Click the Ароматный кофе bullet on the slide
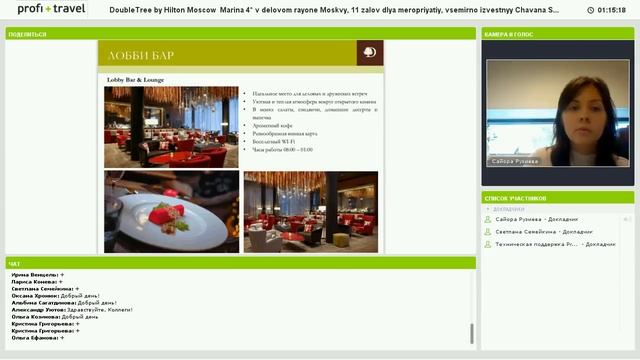The height and width of the screenshot is (360, 640). click(272, 126)
